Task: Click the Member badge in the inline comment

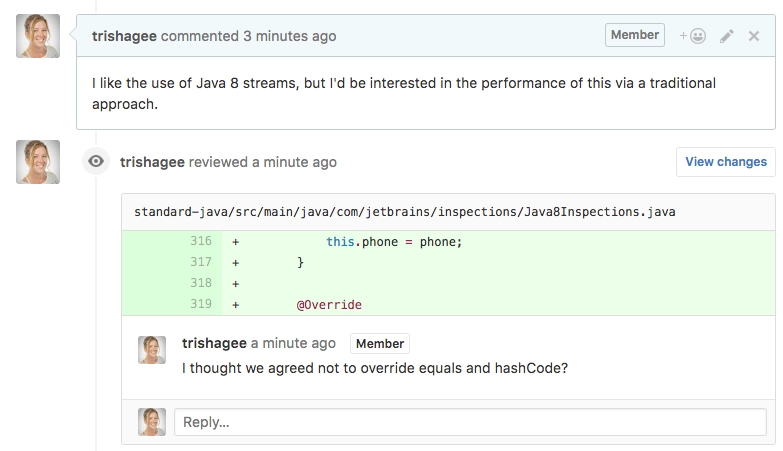Action: 380,344
